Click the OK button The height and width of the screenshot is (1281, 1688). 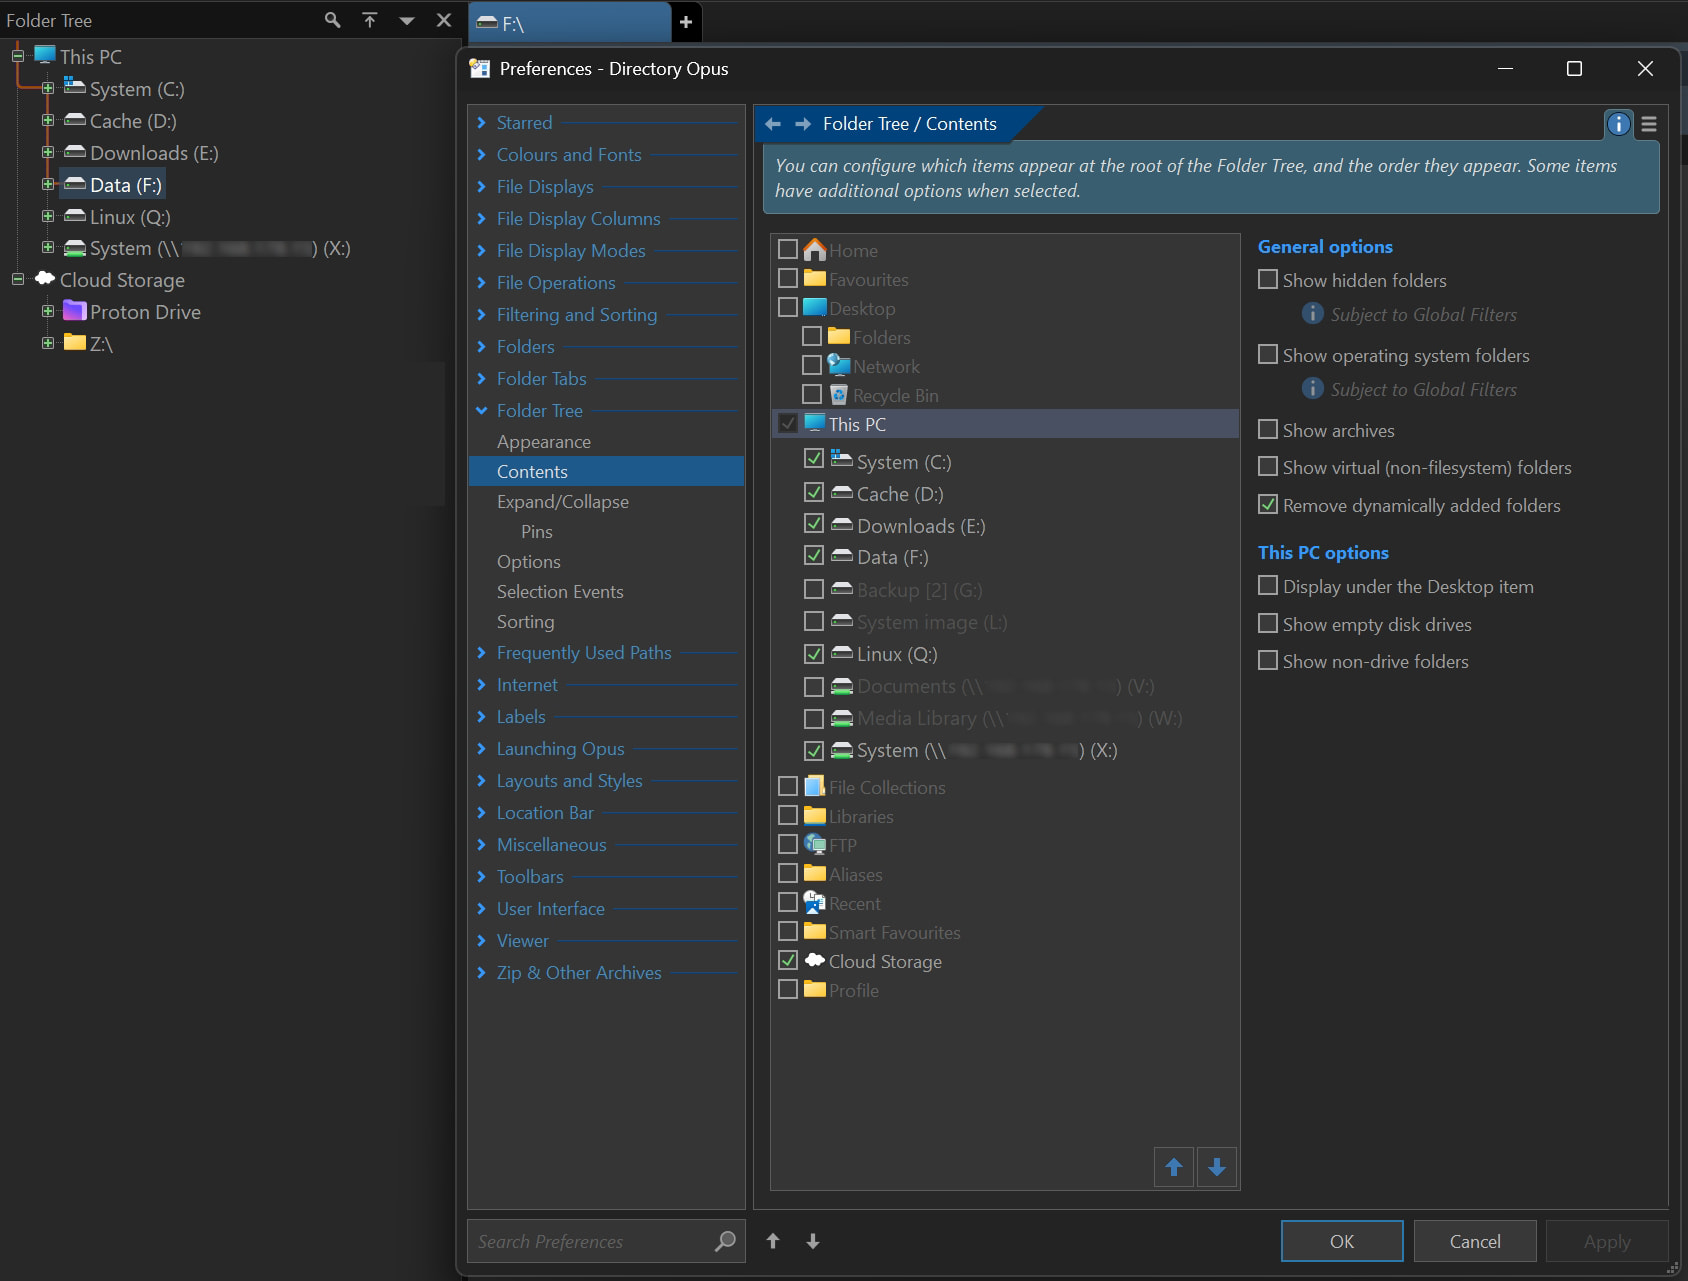tap(1341, 1241)
